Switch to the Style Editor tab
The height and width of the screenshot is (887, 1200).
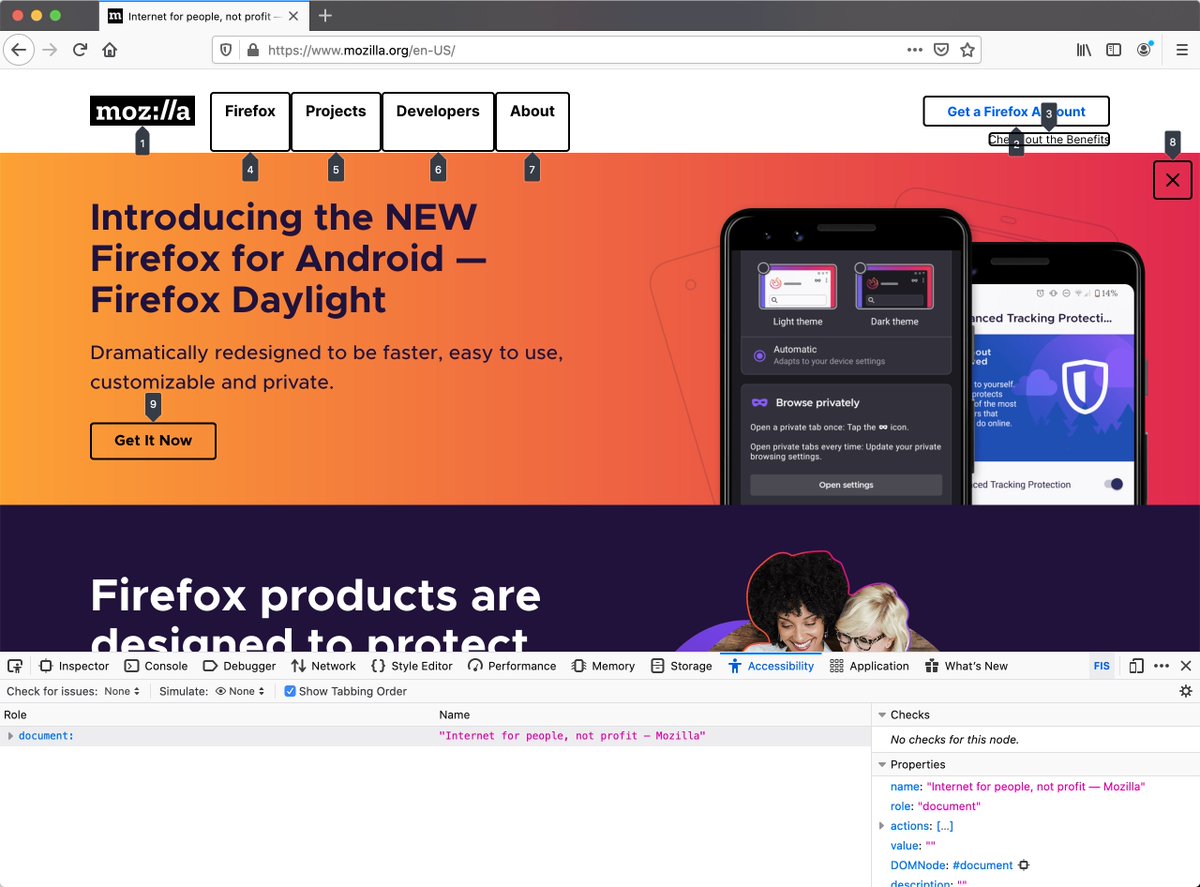412,666
